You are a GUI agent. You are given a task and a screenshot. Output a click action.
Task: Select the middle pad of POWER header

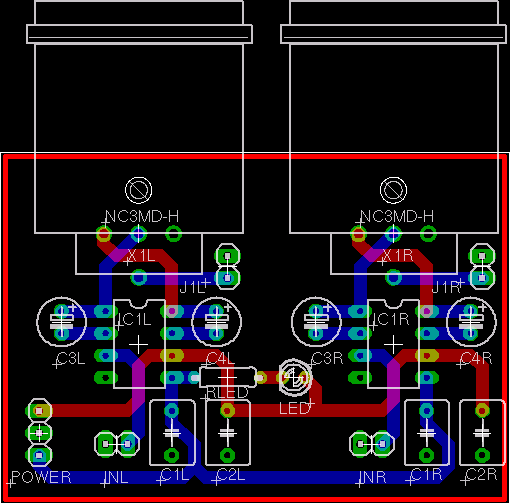pyautogui.click(x=39, y=433)
